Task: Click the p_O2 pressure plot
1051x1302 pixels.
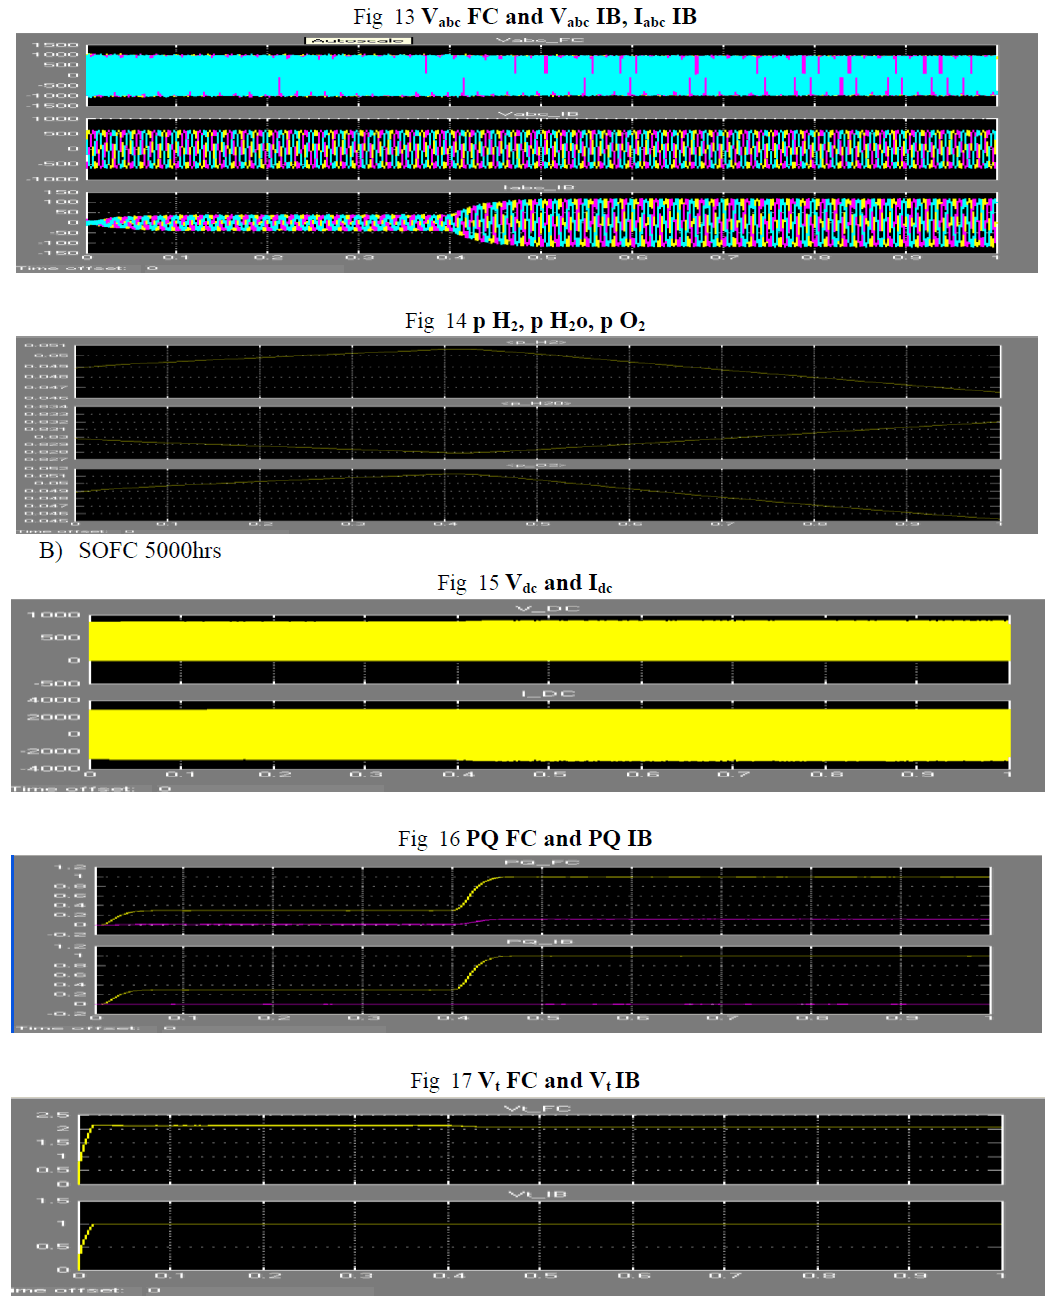Action: coord(538,494)
